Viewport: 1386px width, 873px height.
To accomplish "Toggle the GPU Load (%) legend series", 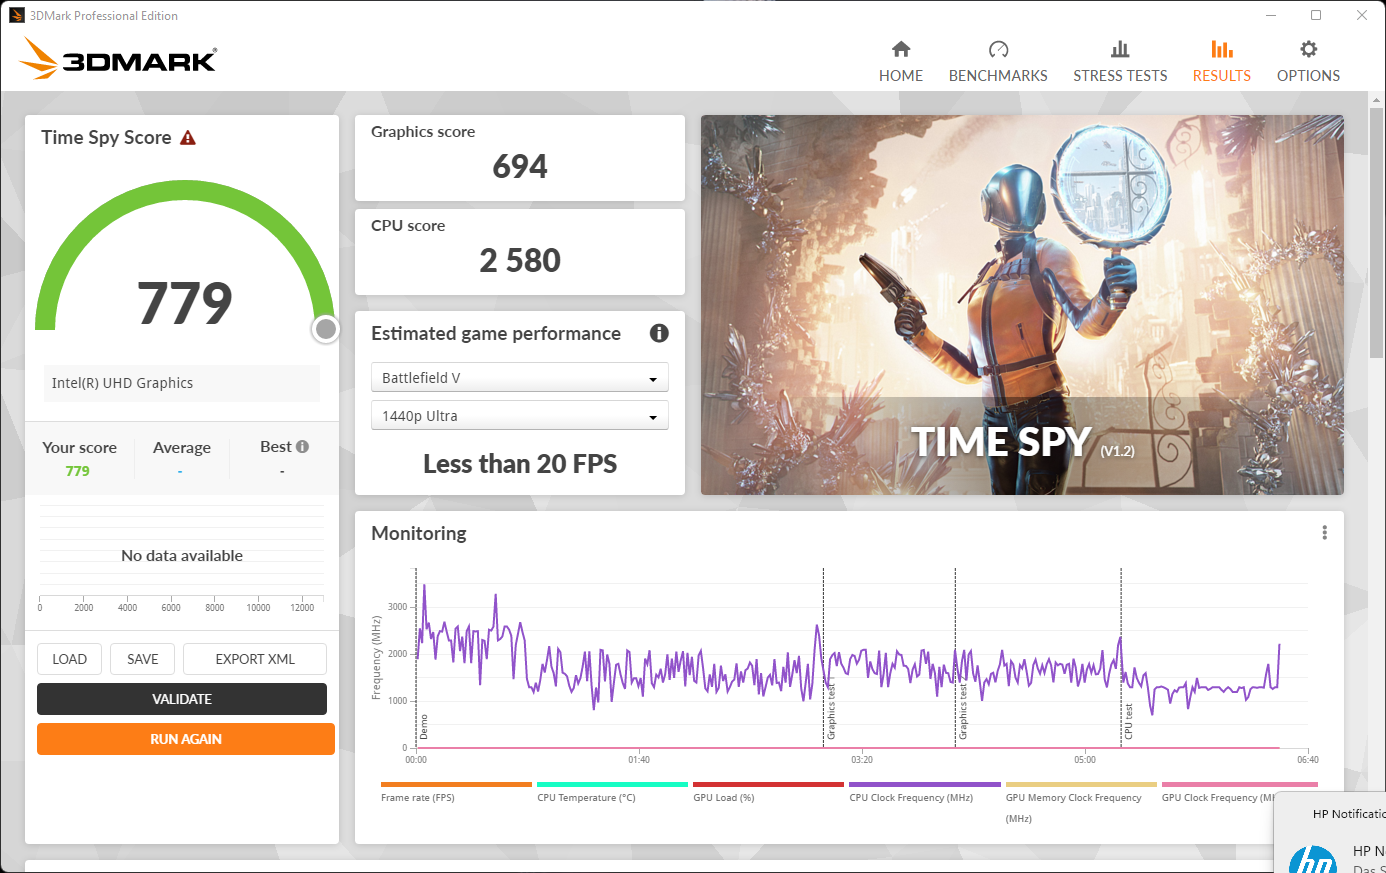I will pyautogui.click(x=724, y=798).
